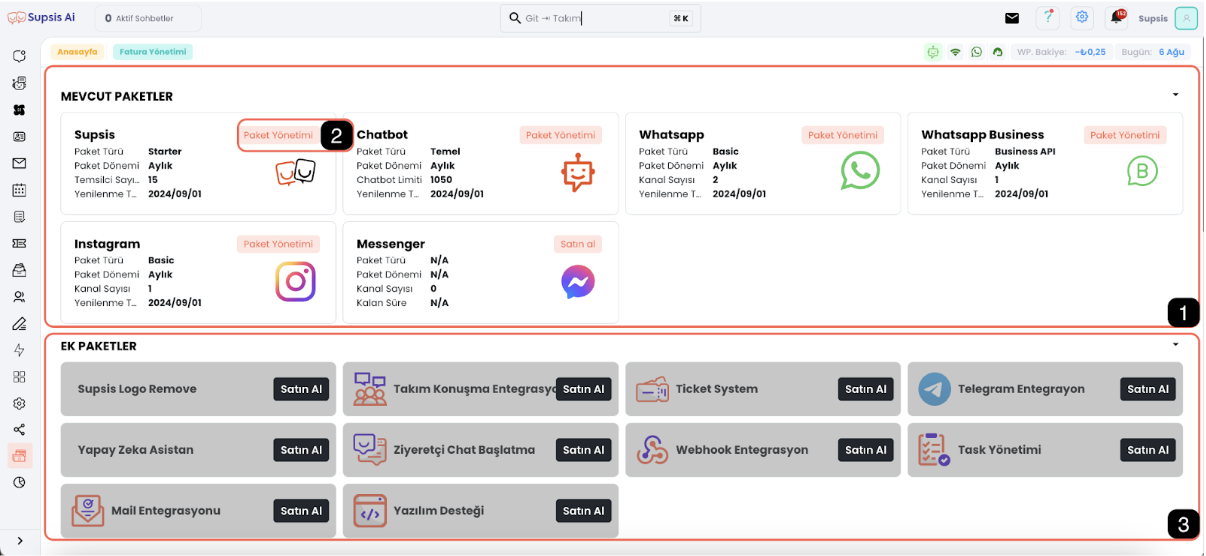Open the blue gear settings in the top bar

point(1082,18)
